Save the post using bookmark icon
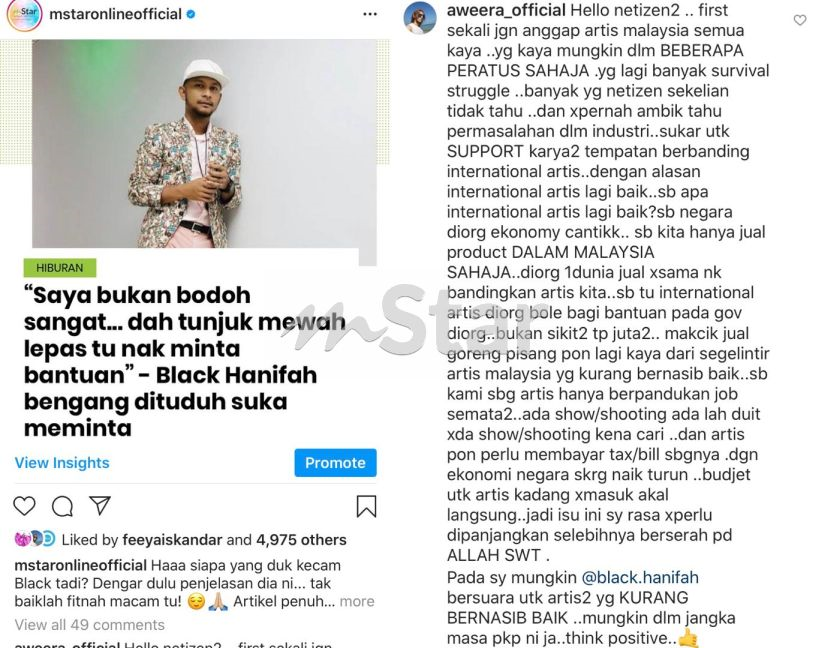The image size is (830, 648). point(366,506)
